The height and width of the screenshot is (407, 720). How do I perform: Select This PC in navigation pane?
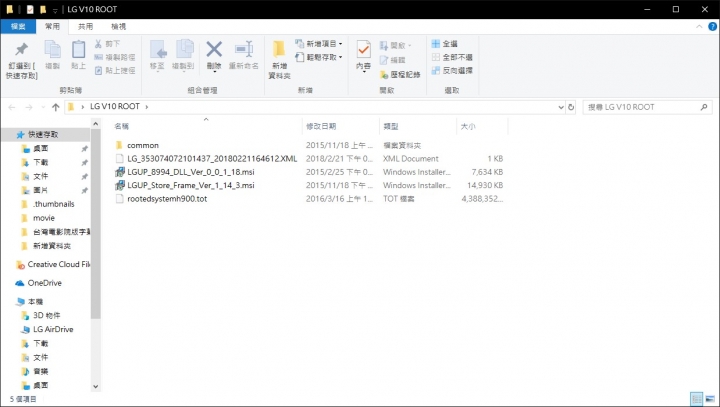tap(35, 301)
